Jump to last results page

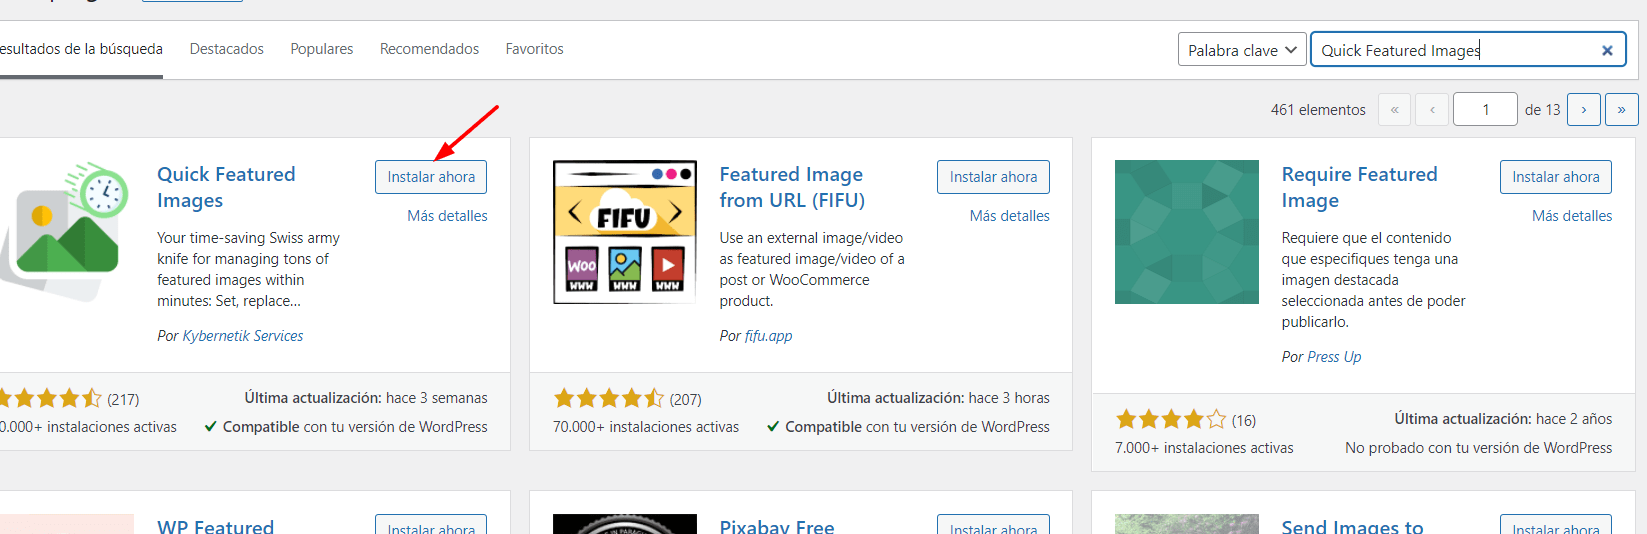tap(1622, 109)
